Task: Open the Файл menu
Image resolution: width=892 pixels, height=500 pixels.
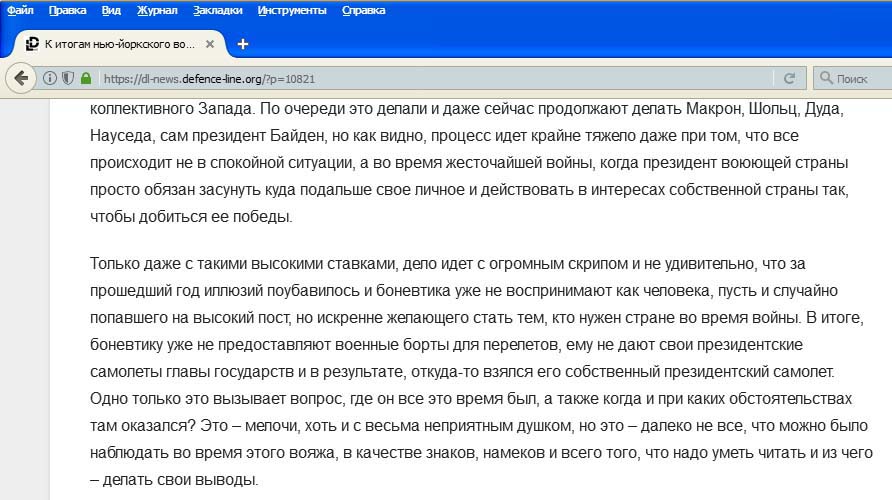Action: coord(20,10)
